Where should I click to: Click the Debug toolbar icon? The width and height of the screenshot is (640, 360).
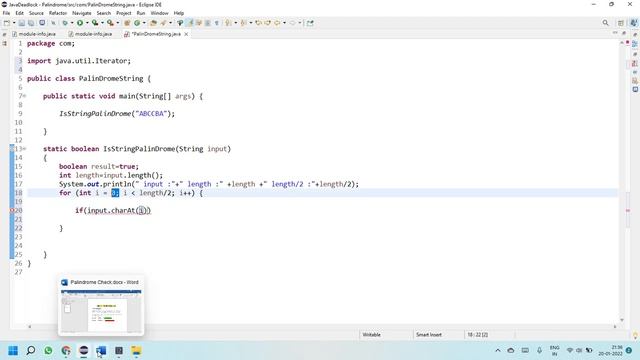coord(65,23)
